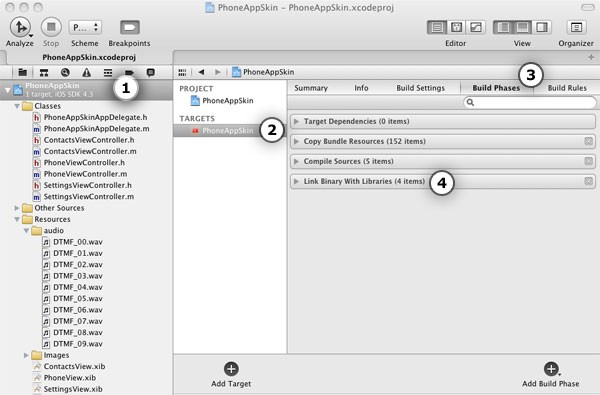Toggle the Debug area visibility
600x395 pixels.
tap(522, 27)
